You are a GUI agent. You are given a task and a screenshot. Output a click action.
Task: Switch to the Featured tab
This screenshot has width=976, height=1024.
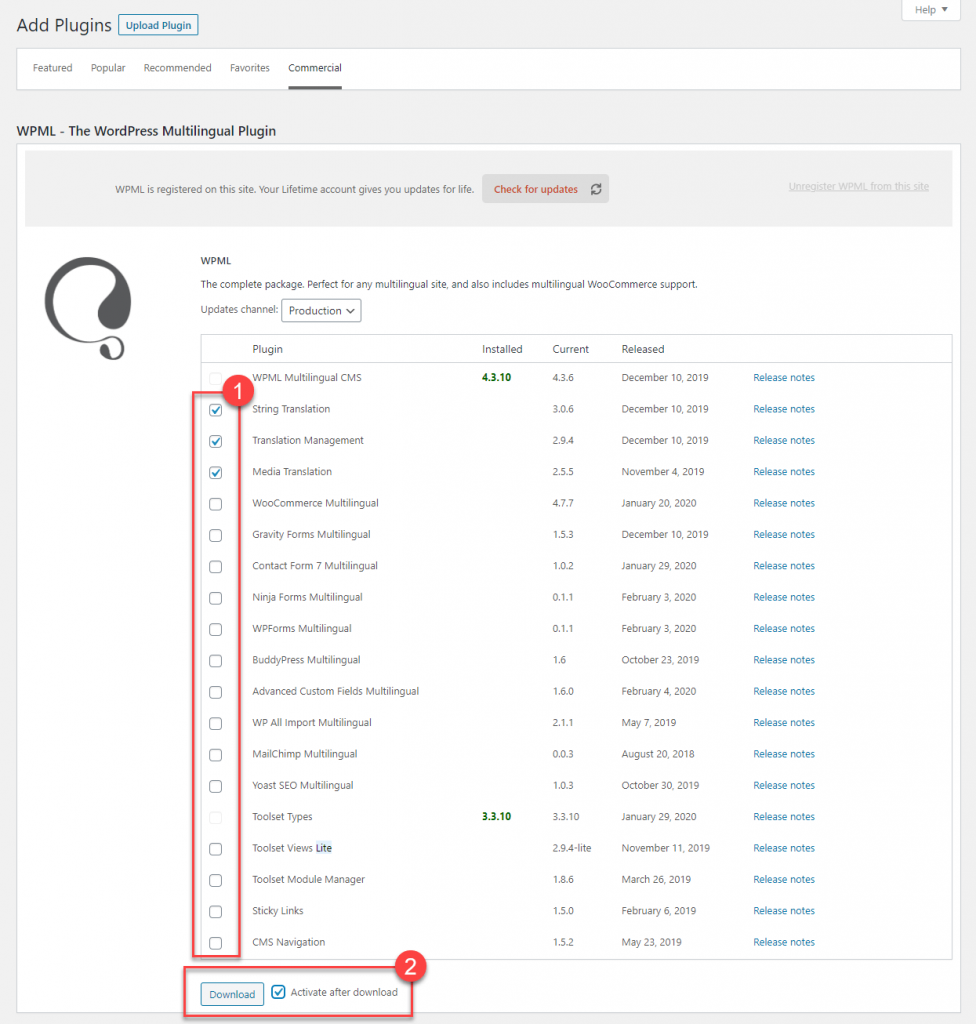click(52, 67)
